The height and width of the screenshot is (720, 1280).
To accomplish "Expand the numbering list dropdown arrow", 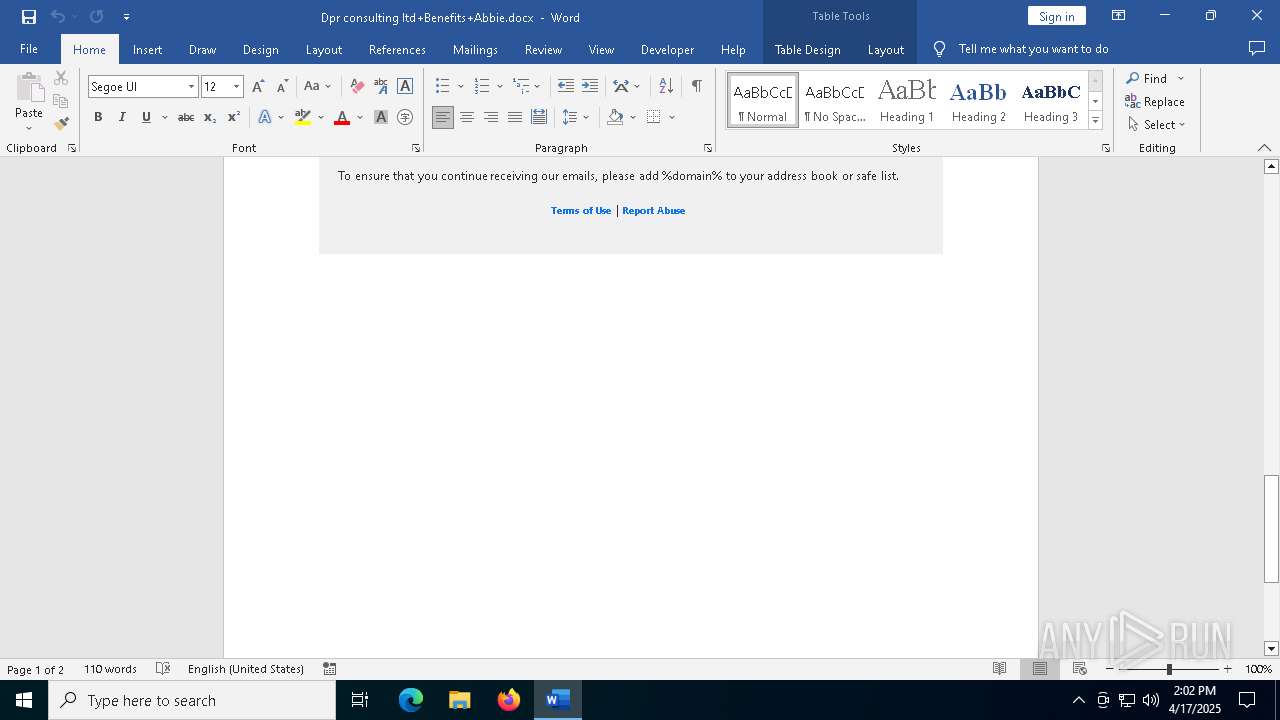I will click(x=499, y=86).
